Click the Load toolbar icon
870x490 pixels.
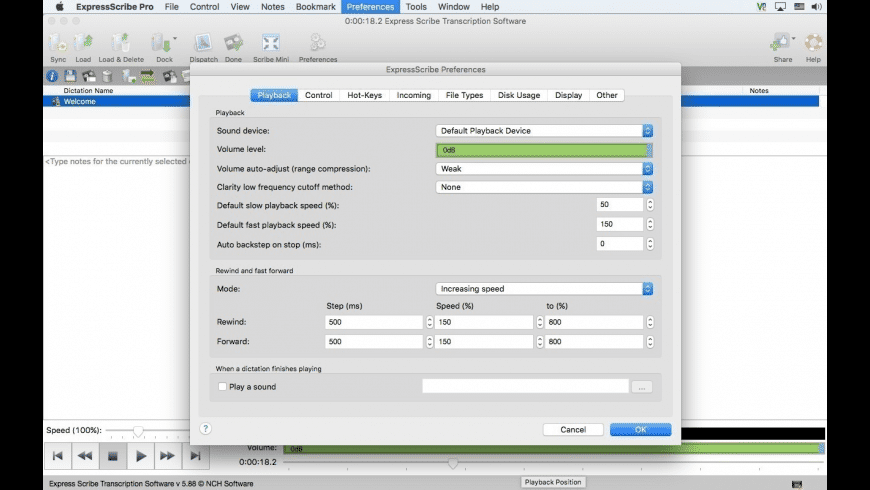click(x=83, y=43)
